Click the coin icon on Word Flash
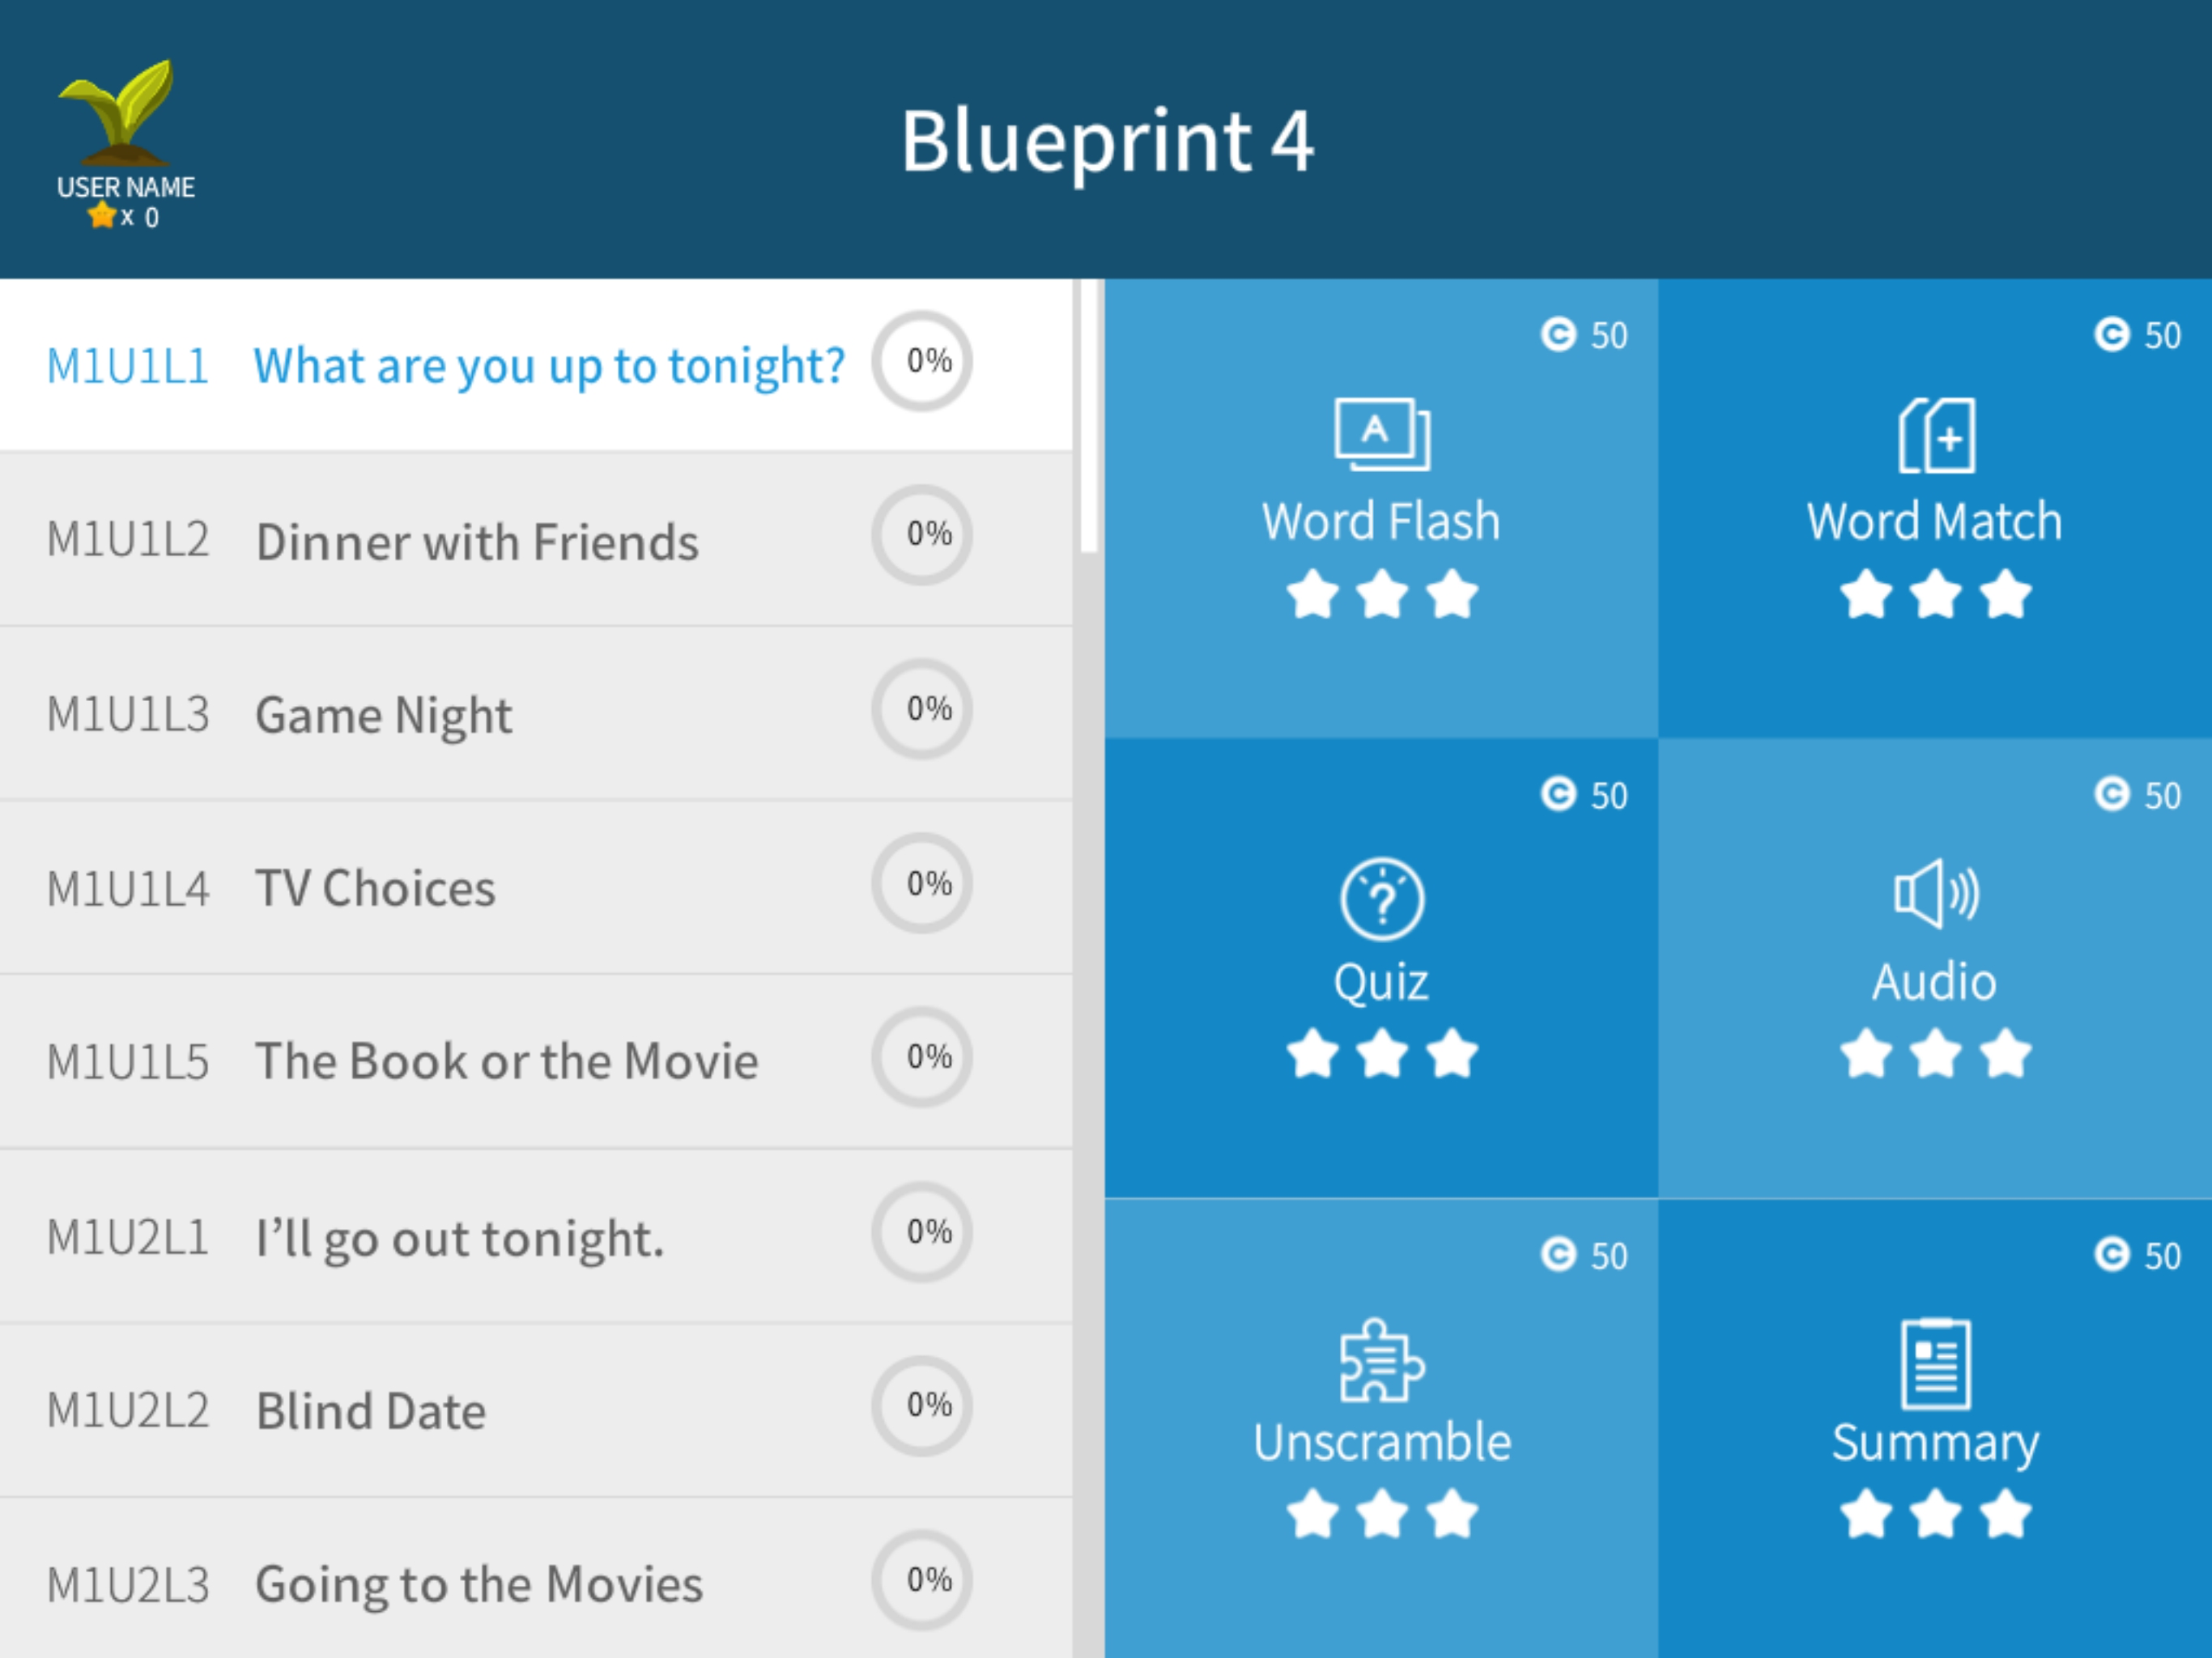 pyautogui.click(x=1557, y=334)
